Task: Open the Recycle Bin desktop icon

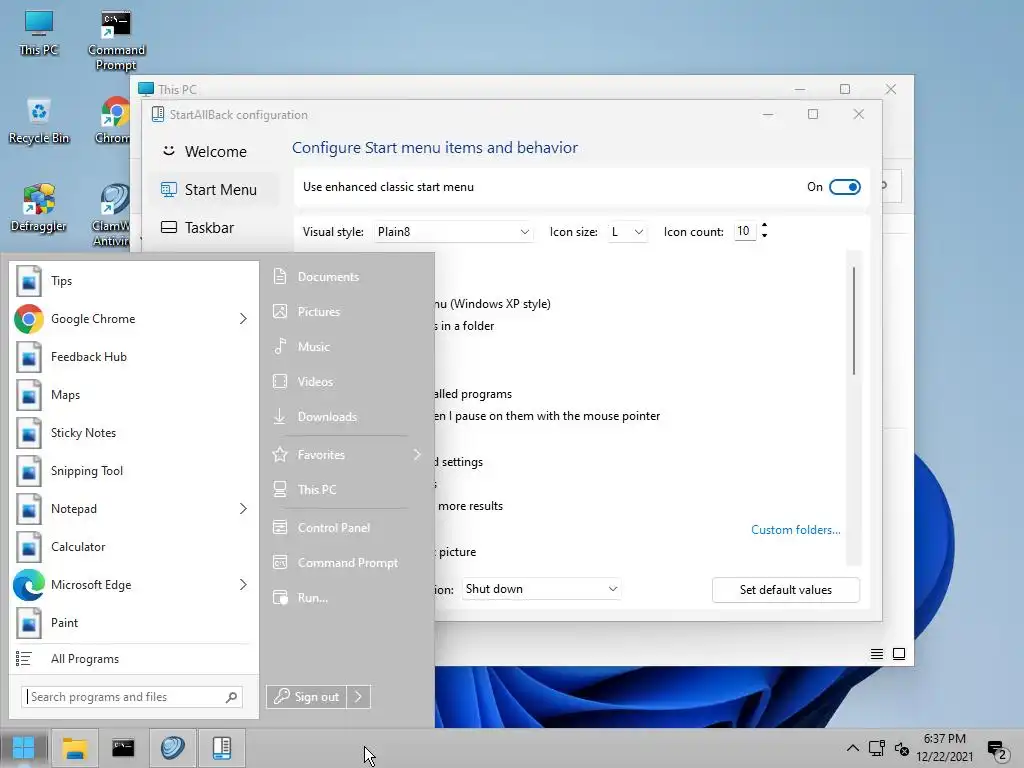Action: (x=39, y=121)
